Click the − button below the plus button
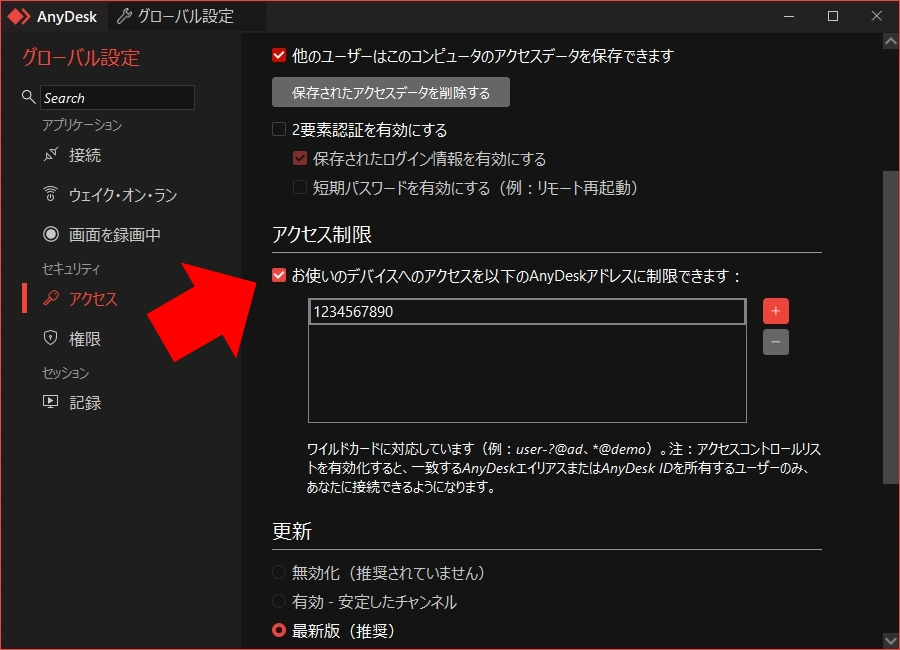Image resolution: width=900 pixels, height=650 pixels. pos(775,343)
